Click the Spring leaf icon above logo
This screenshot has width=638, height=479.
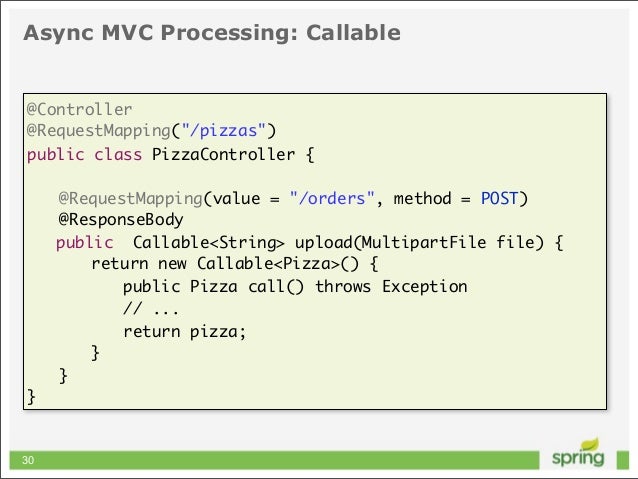pos(590,444)
